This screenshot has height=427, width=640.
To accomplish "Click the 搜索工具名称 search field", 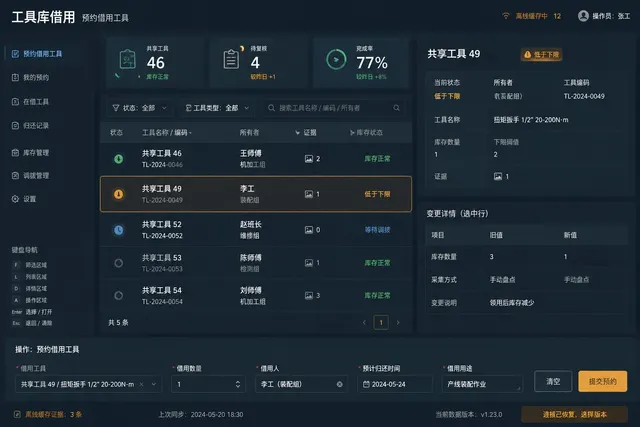I will pos(333,108).
